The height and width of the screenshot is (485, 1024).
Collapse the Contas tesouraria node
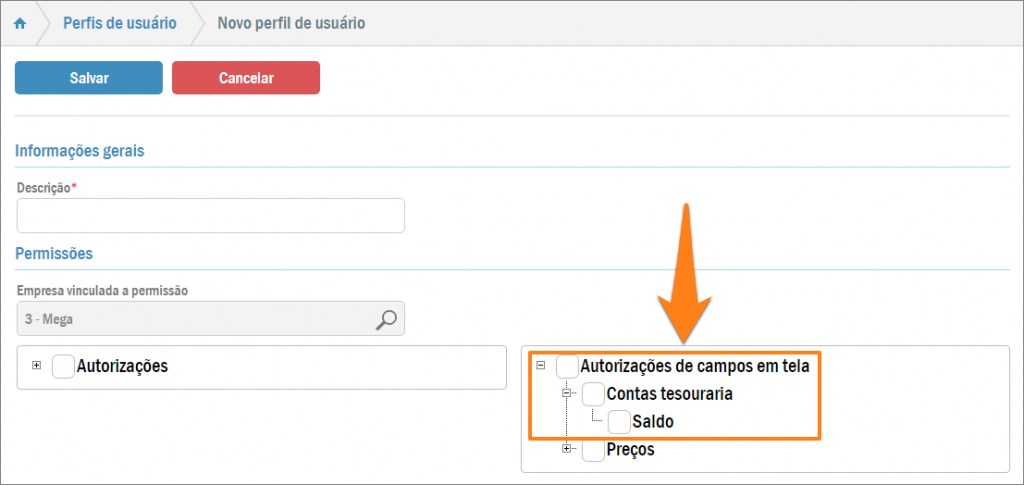tap(567, 393)
